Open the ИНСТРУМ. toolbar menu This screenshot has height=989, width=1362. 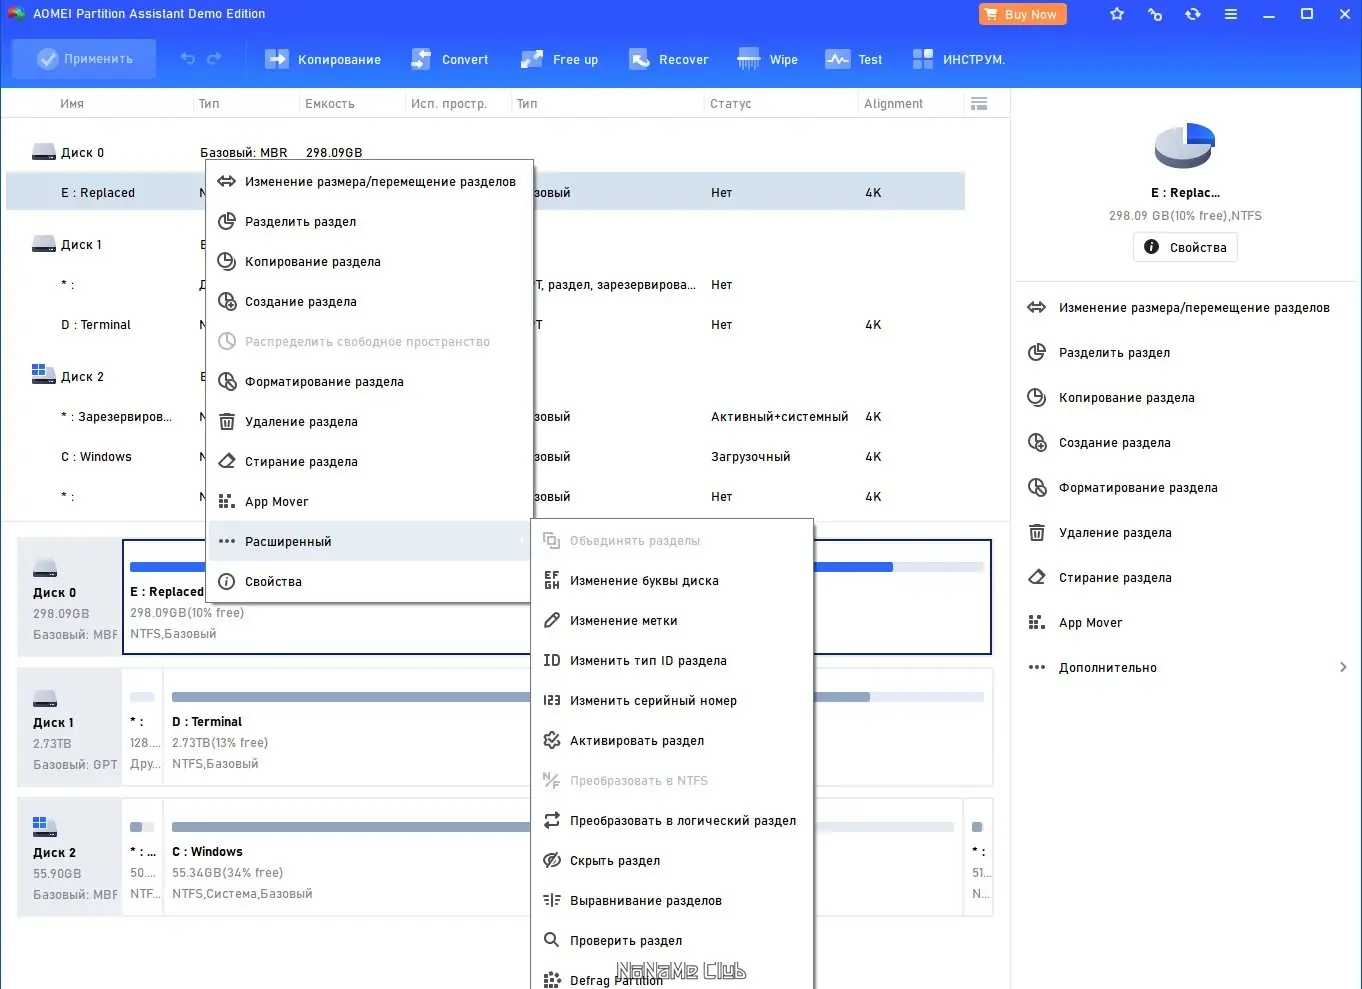(x=958, y=59)
